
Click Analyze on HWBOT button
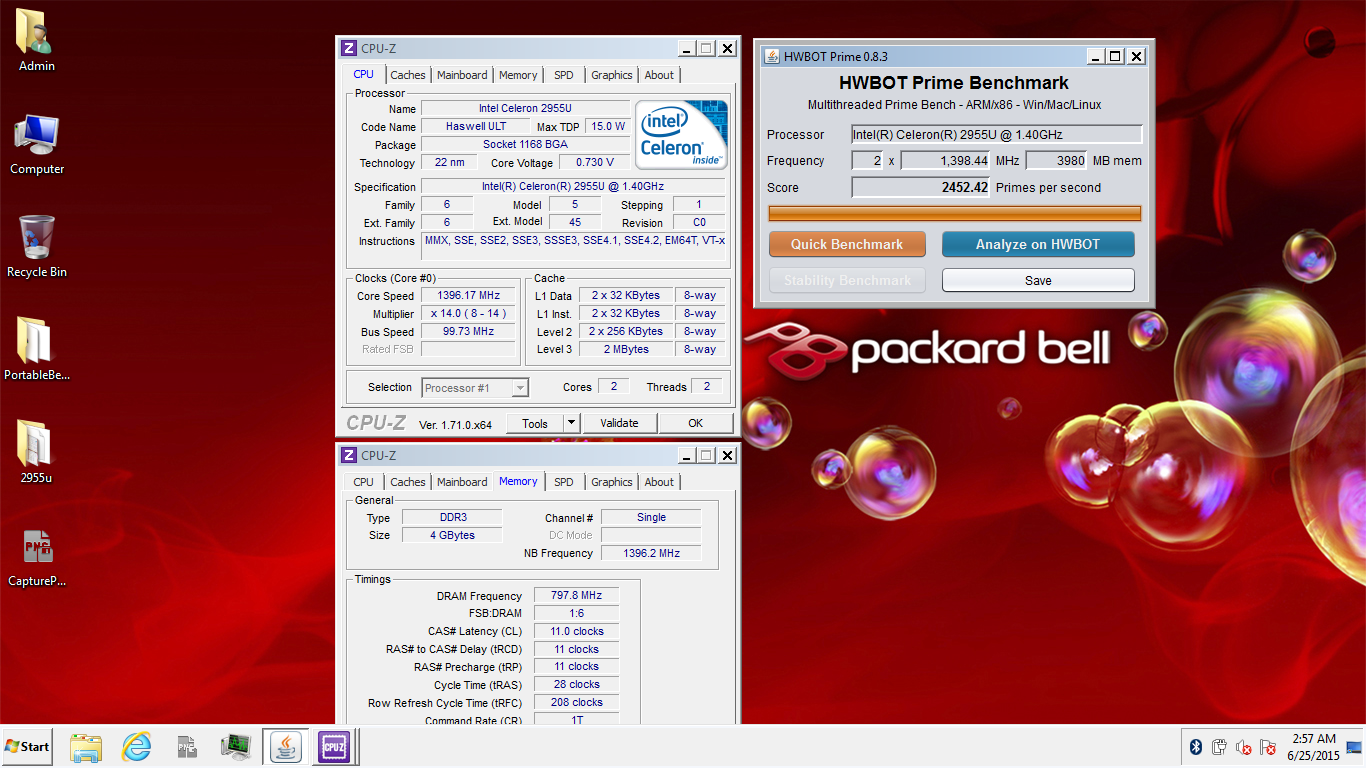[1038, 244]
